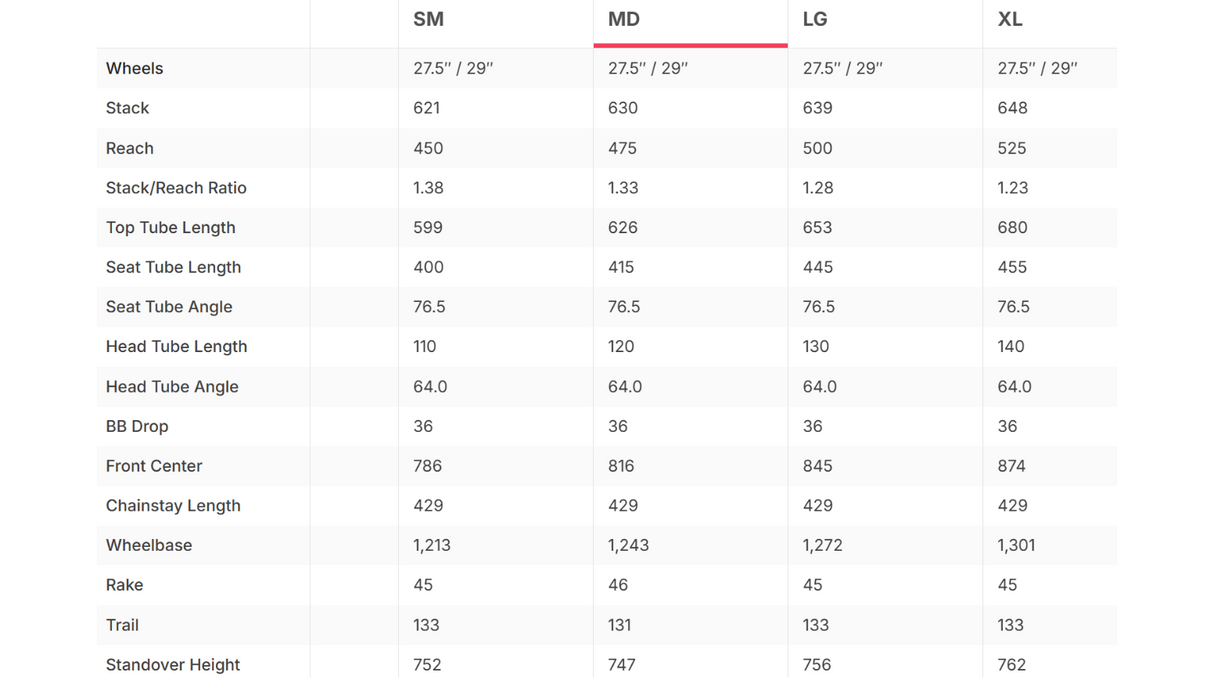Select the Head Tube Angle label
This screenshot has width=1214, height=683.
172,386
